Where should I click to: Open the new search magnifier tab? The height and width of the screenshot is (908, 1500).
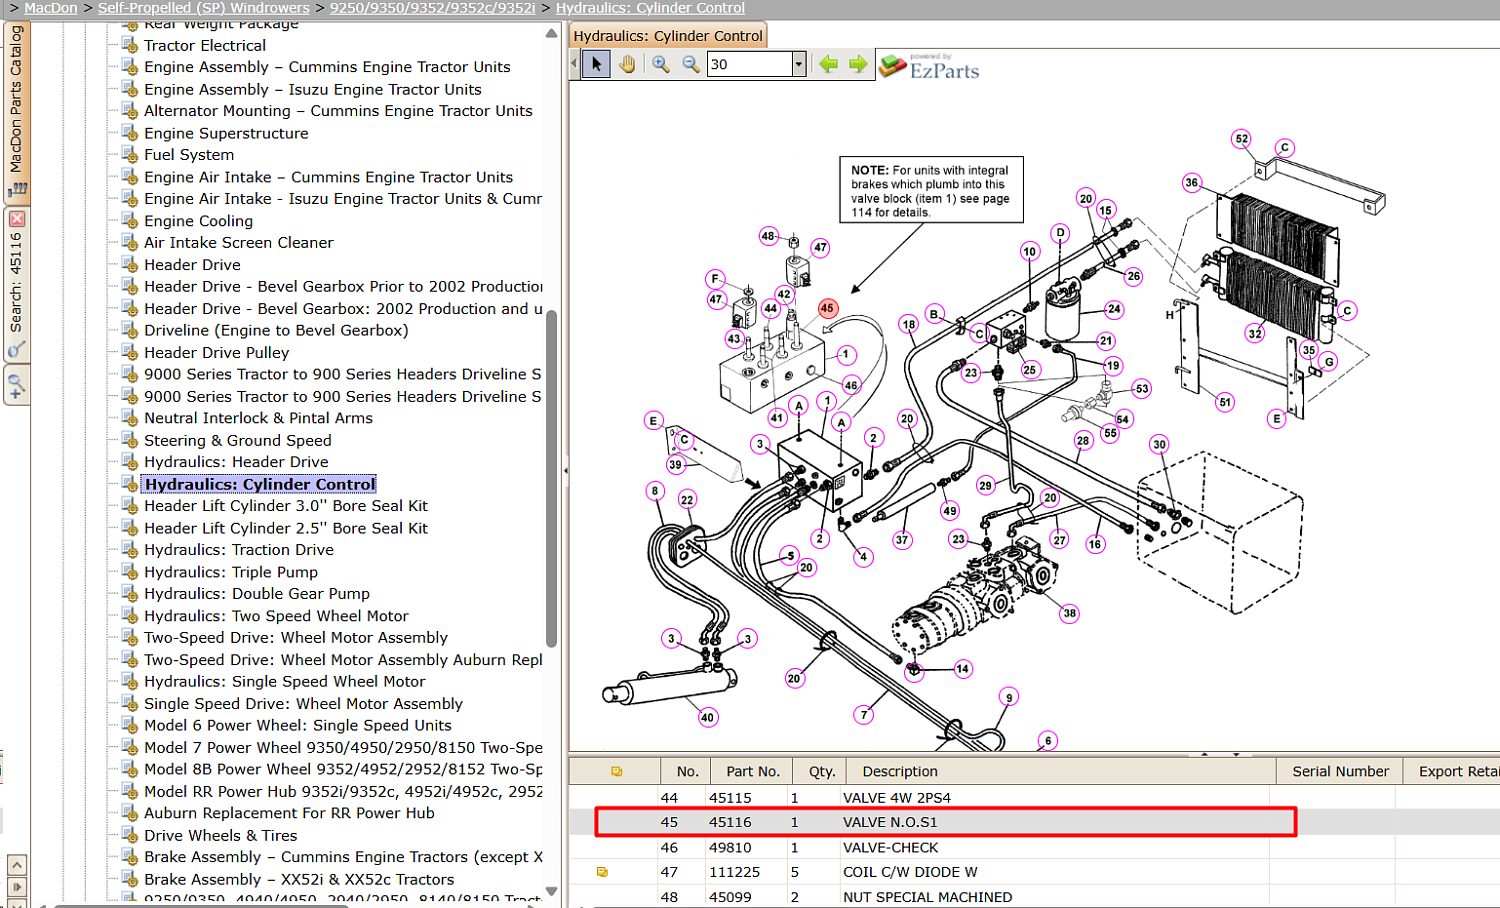[x=17, y=385]
